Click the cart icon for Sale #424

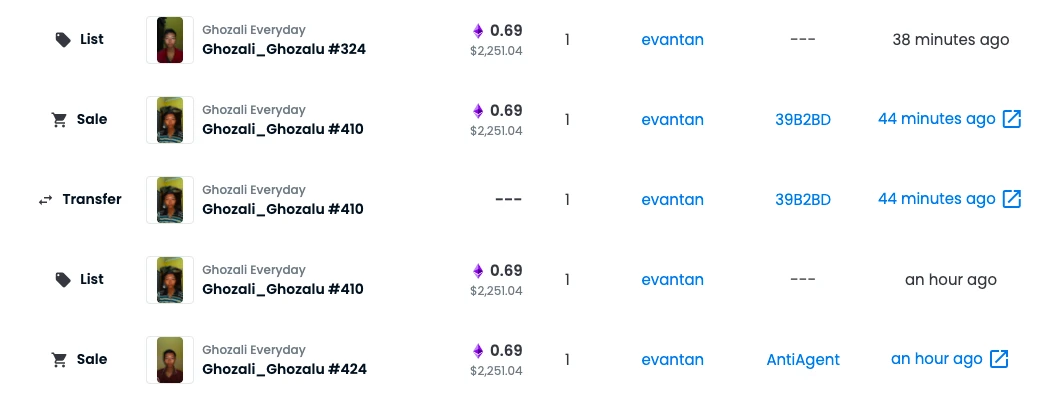tap(59, 360)
